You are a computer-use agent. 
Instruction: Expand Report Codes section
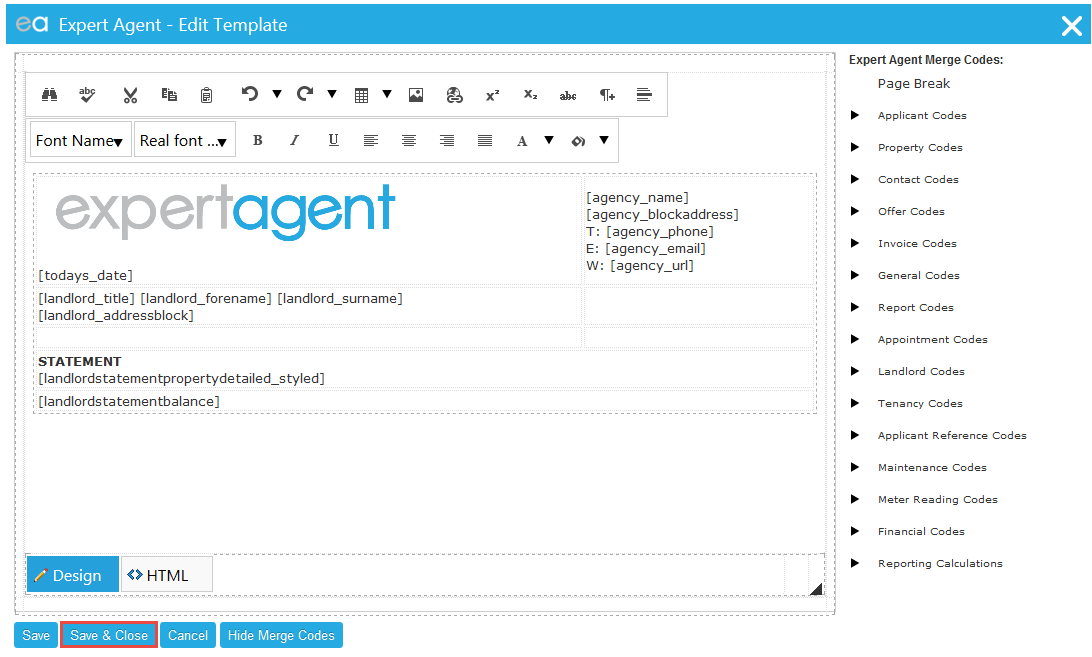pos(855,307)
